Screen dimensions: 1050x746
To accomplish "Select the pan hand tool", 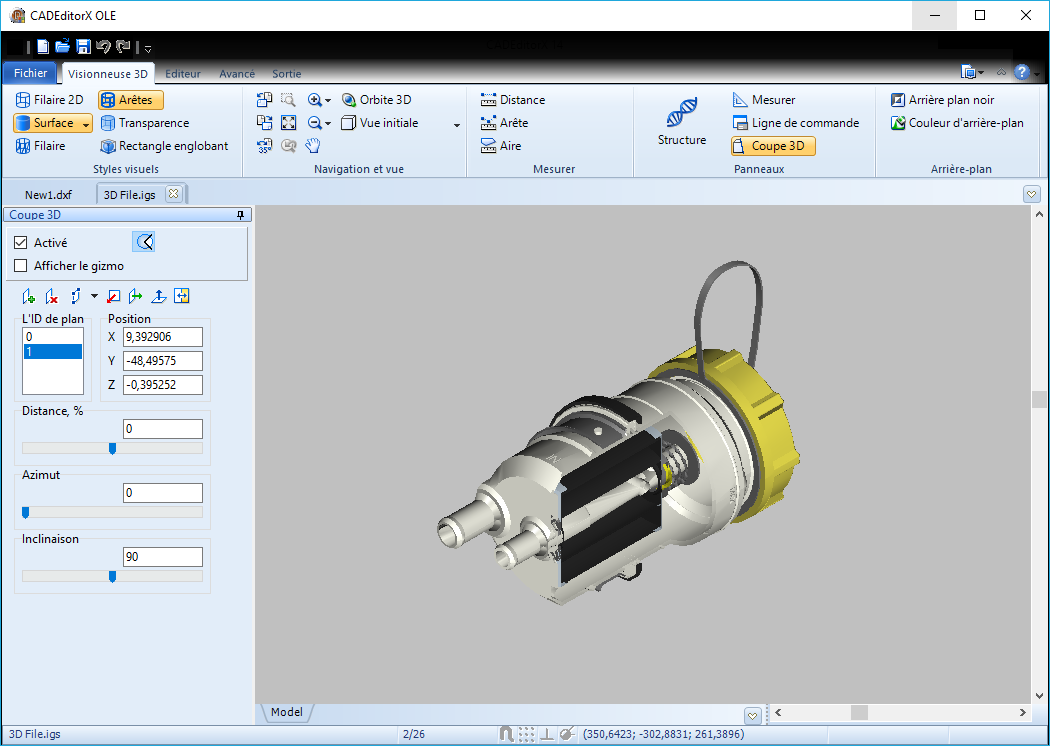I will pyautogui.click(x=312, y=146).
